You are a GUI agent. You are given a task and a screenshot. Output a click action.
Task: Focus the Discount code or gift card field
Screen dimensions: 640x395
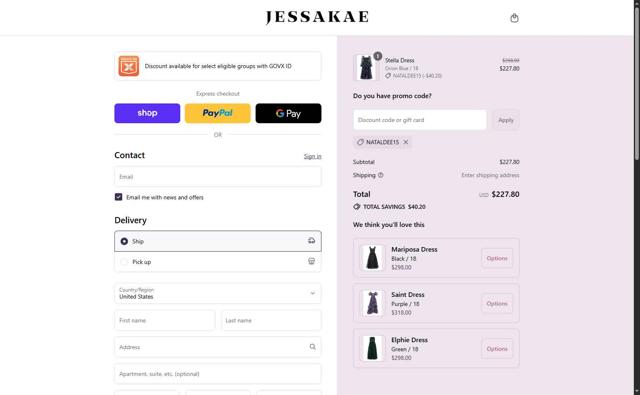(x=420, y=120)
